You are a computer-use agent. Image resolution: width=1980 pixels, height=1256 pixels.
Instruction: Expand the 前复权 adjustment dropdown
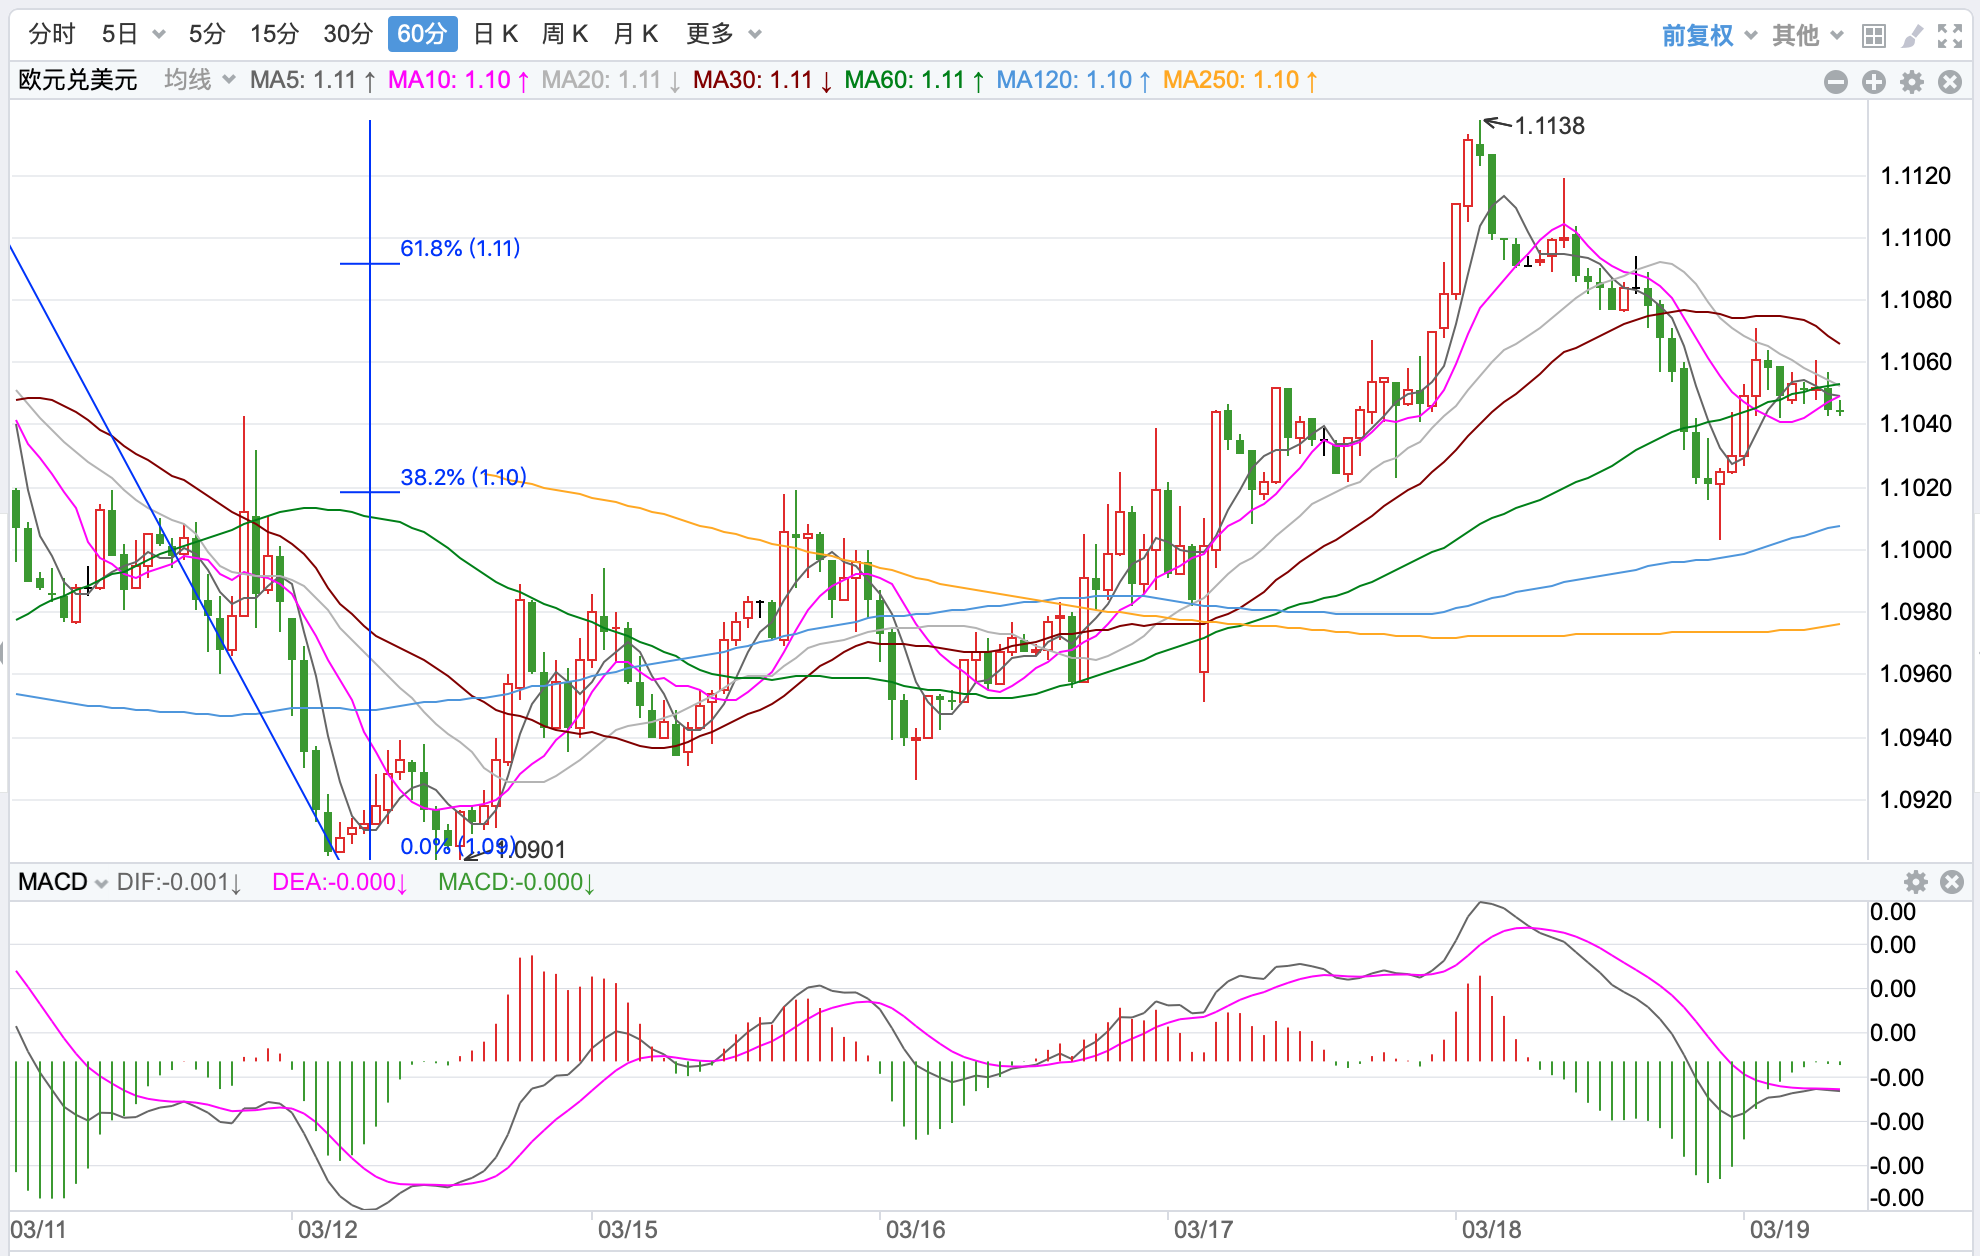[x=1708, y=35]
